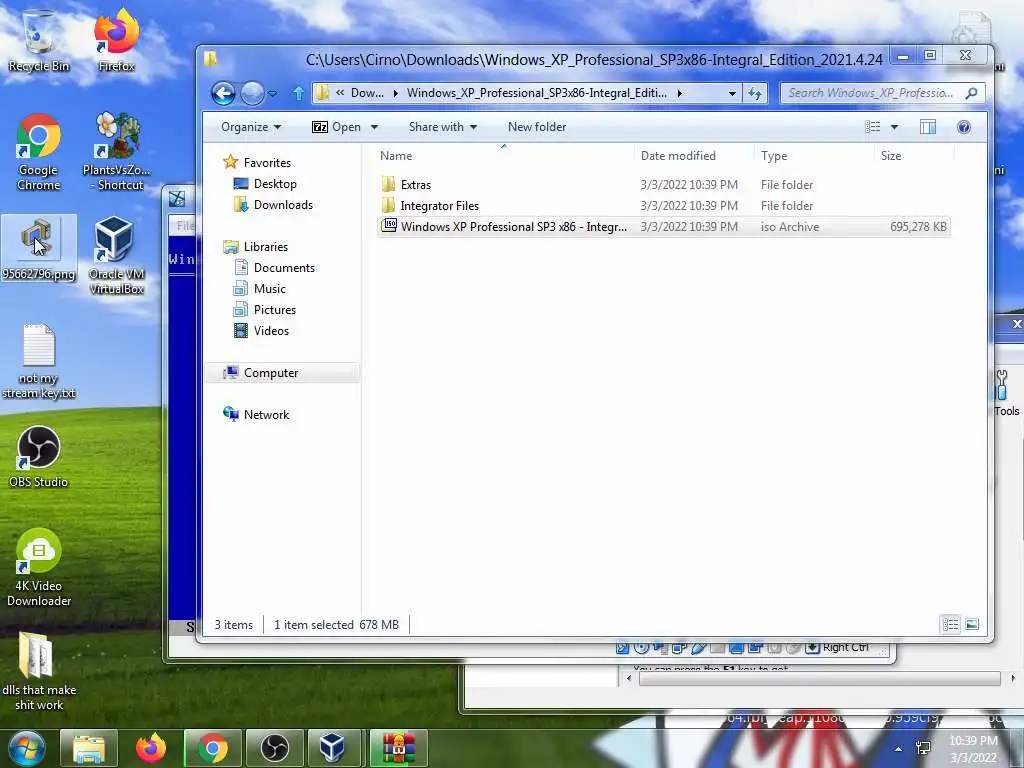Expand the address bar previous locations dropdown
1024x768 pixels.
pos(732,93)
